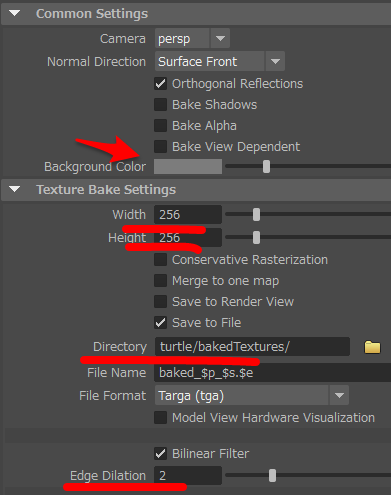Open the Normal Direction dropdown
The width and height of the screenshot is (391, 495).
pos(275,61)
